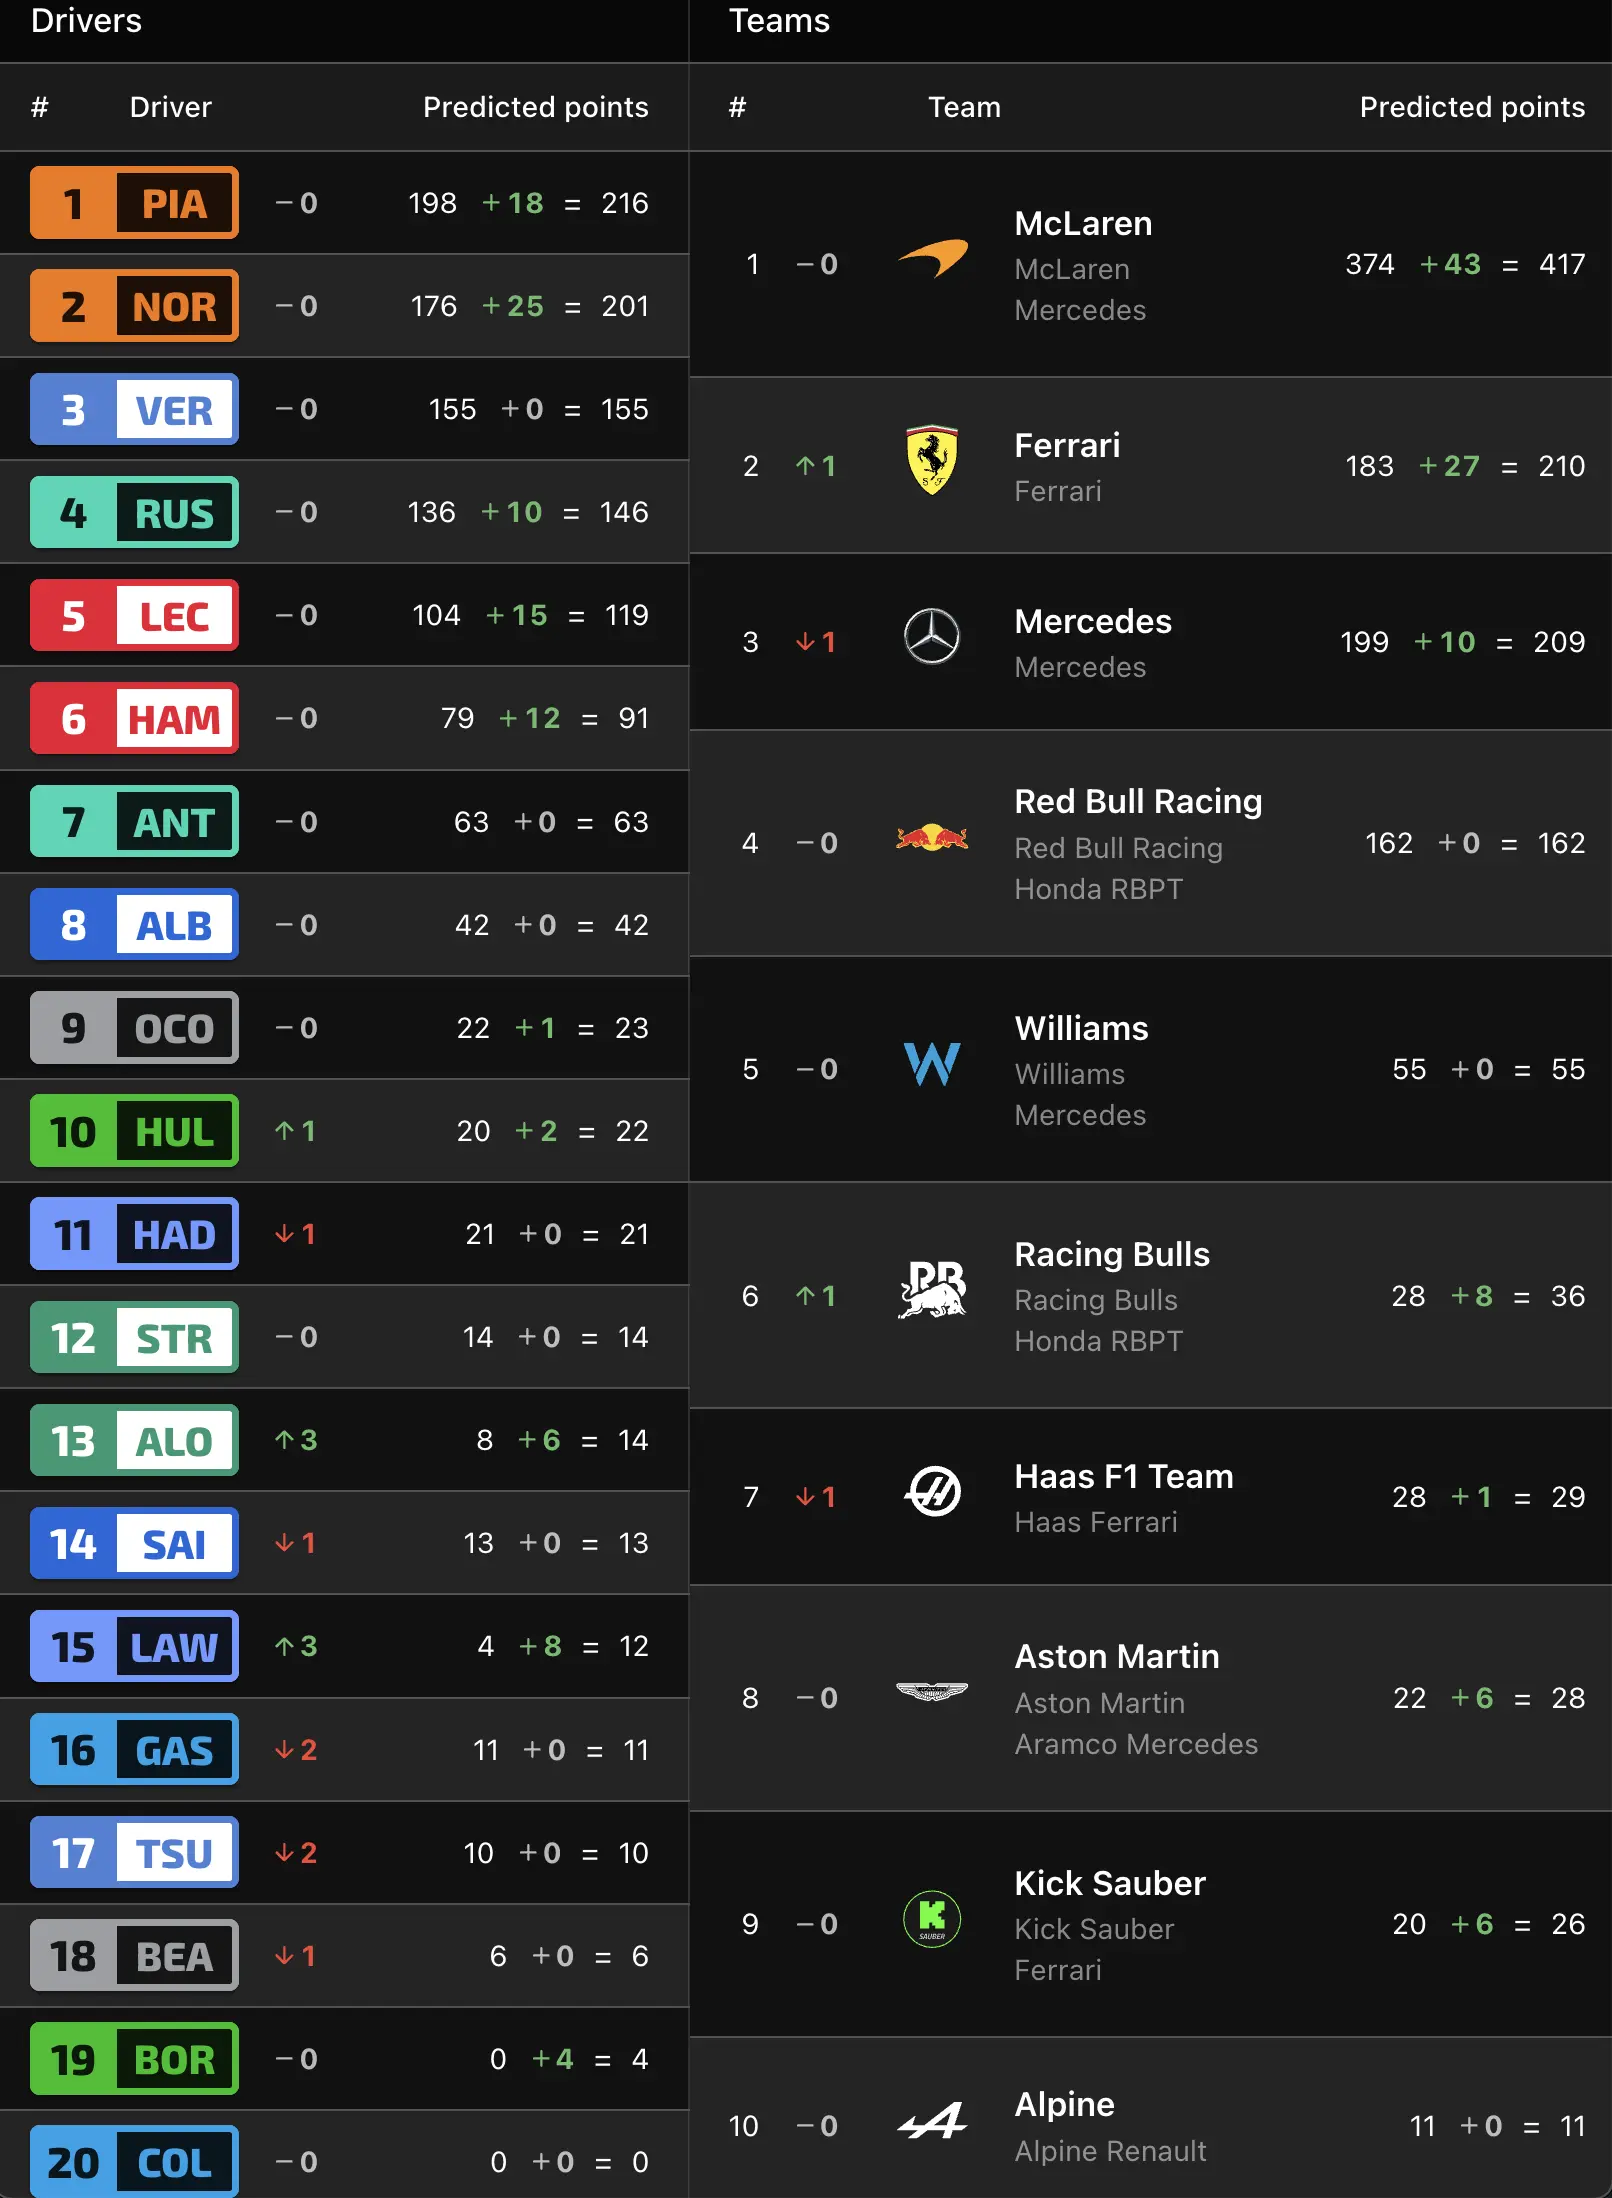Screen dimensions: 1612x2198
Task: Click the McLaren team logo
Action: pos(932,259)
